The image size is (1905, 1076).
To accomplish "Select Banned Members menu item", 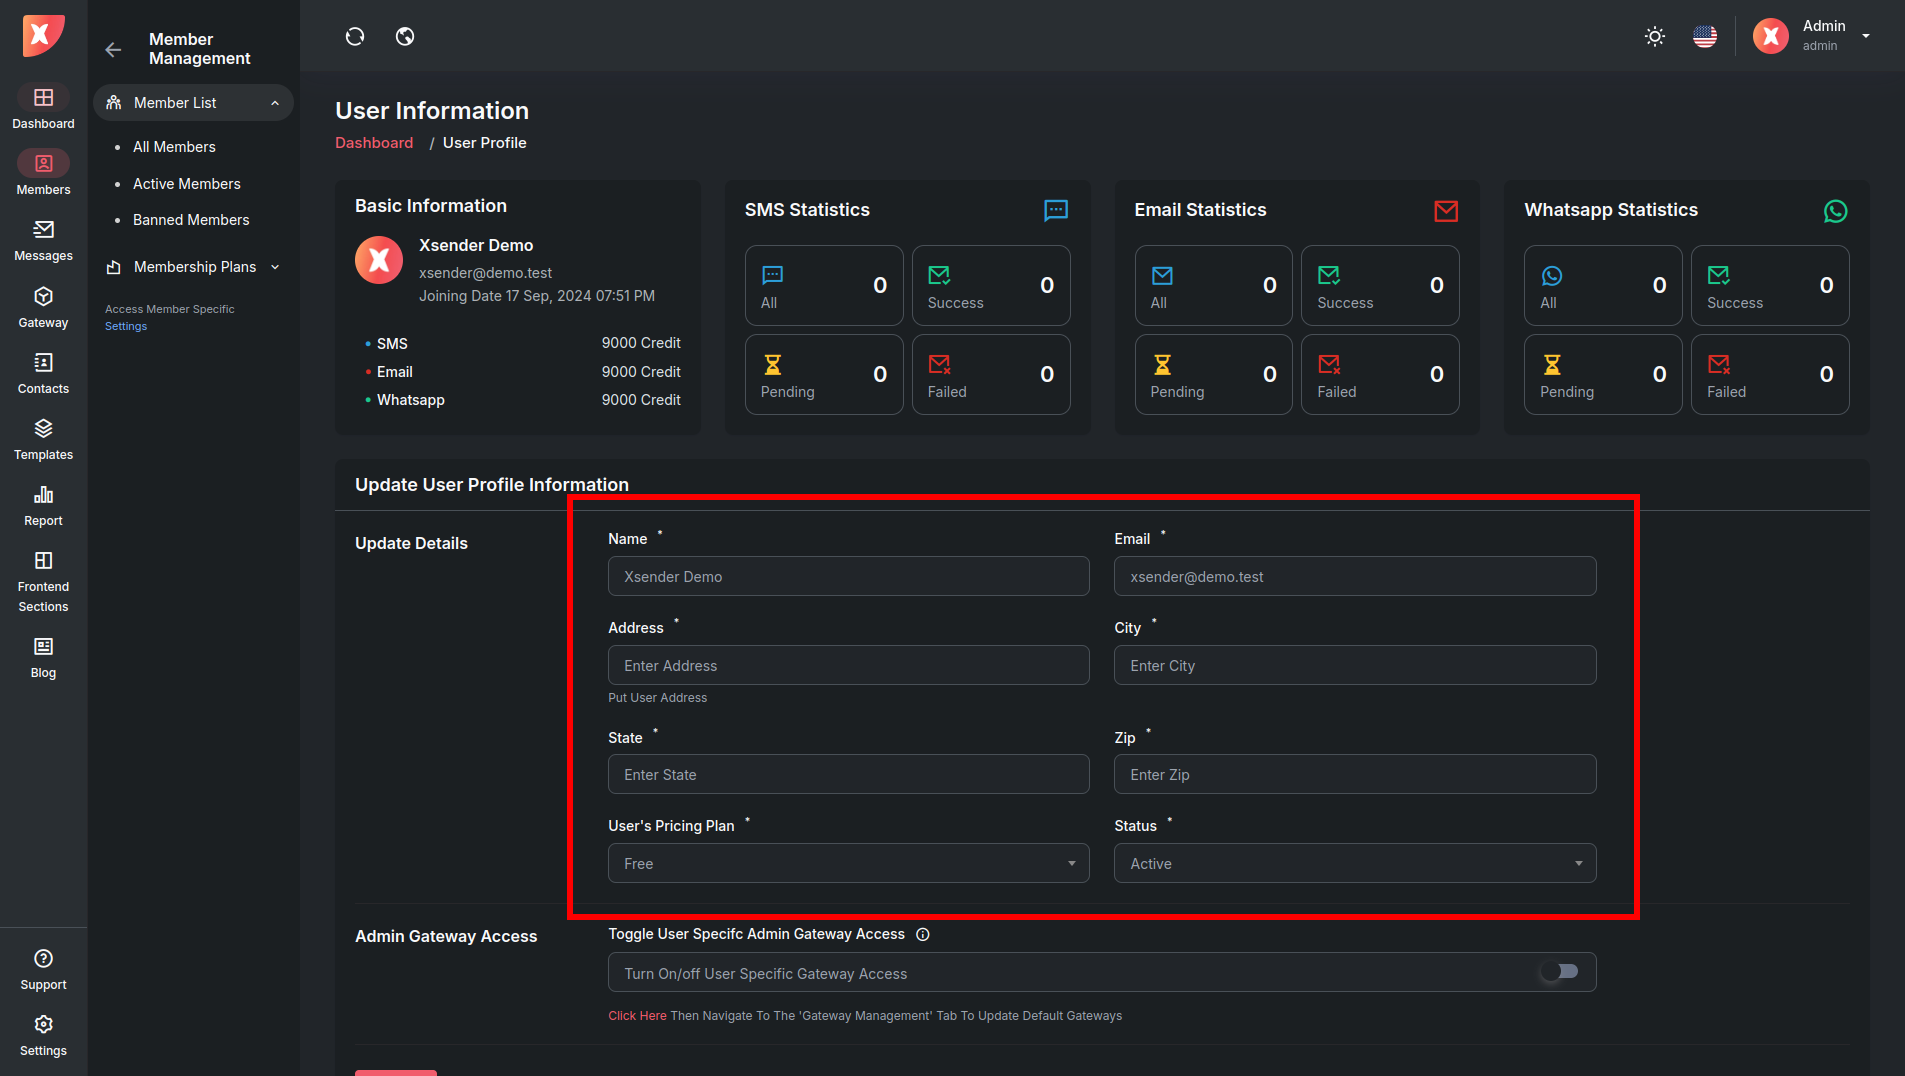I will pos(191,220).
